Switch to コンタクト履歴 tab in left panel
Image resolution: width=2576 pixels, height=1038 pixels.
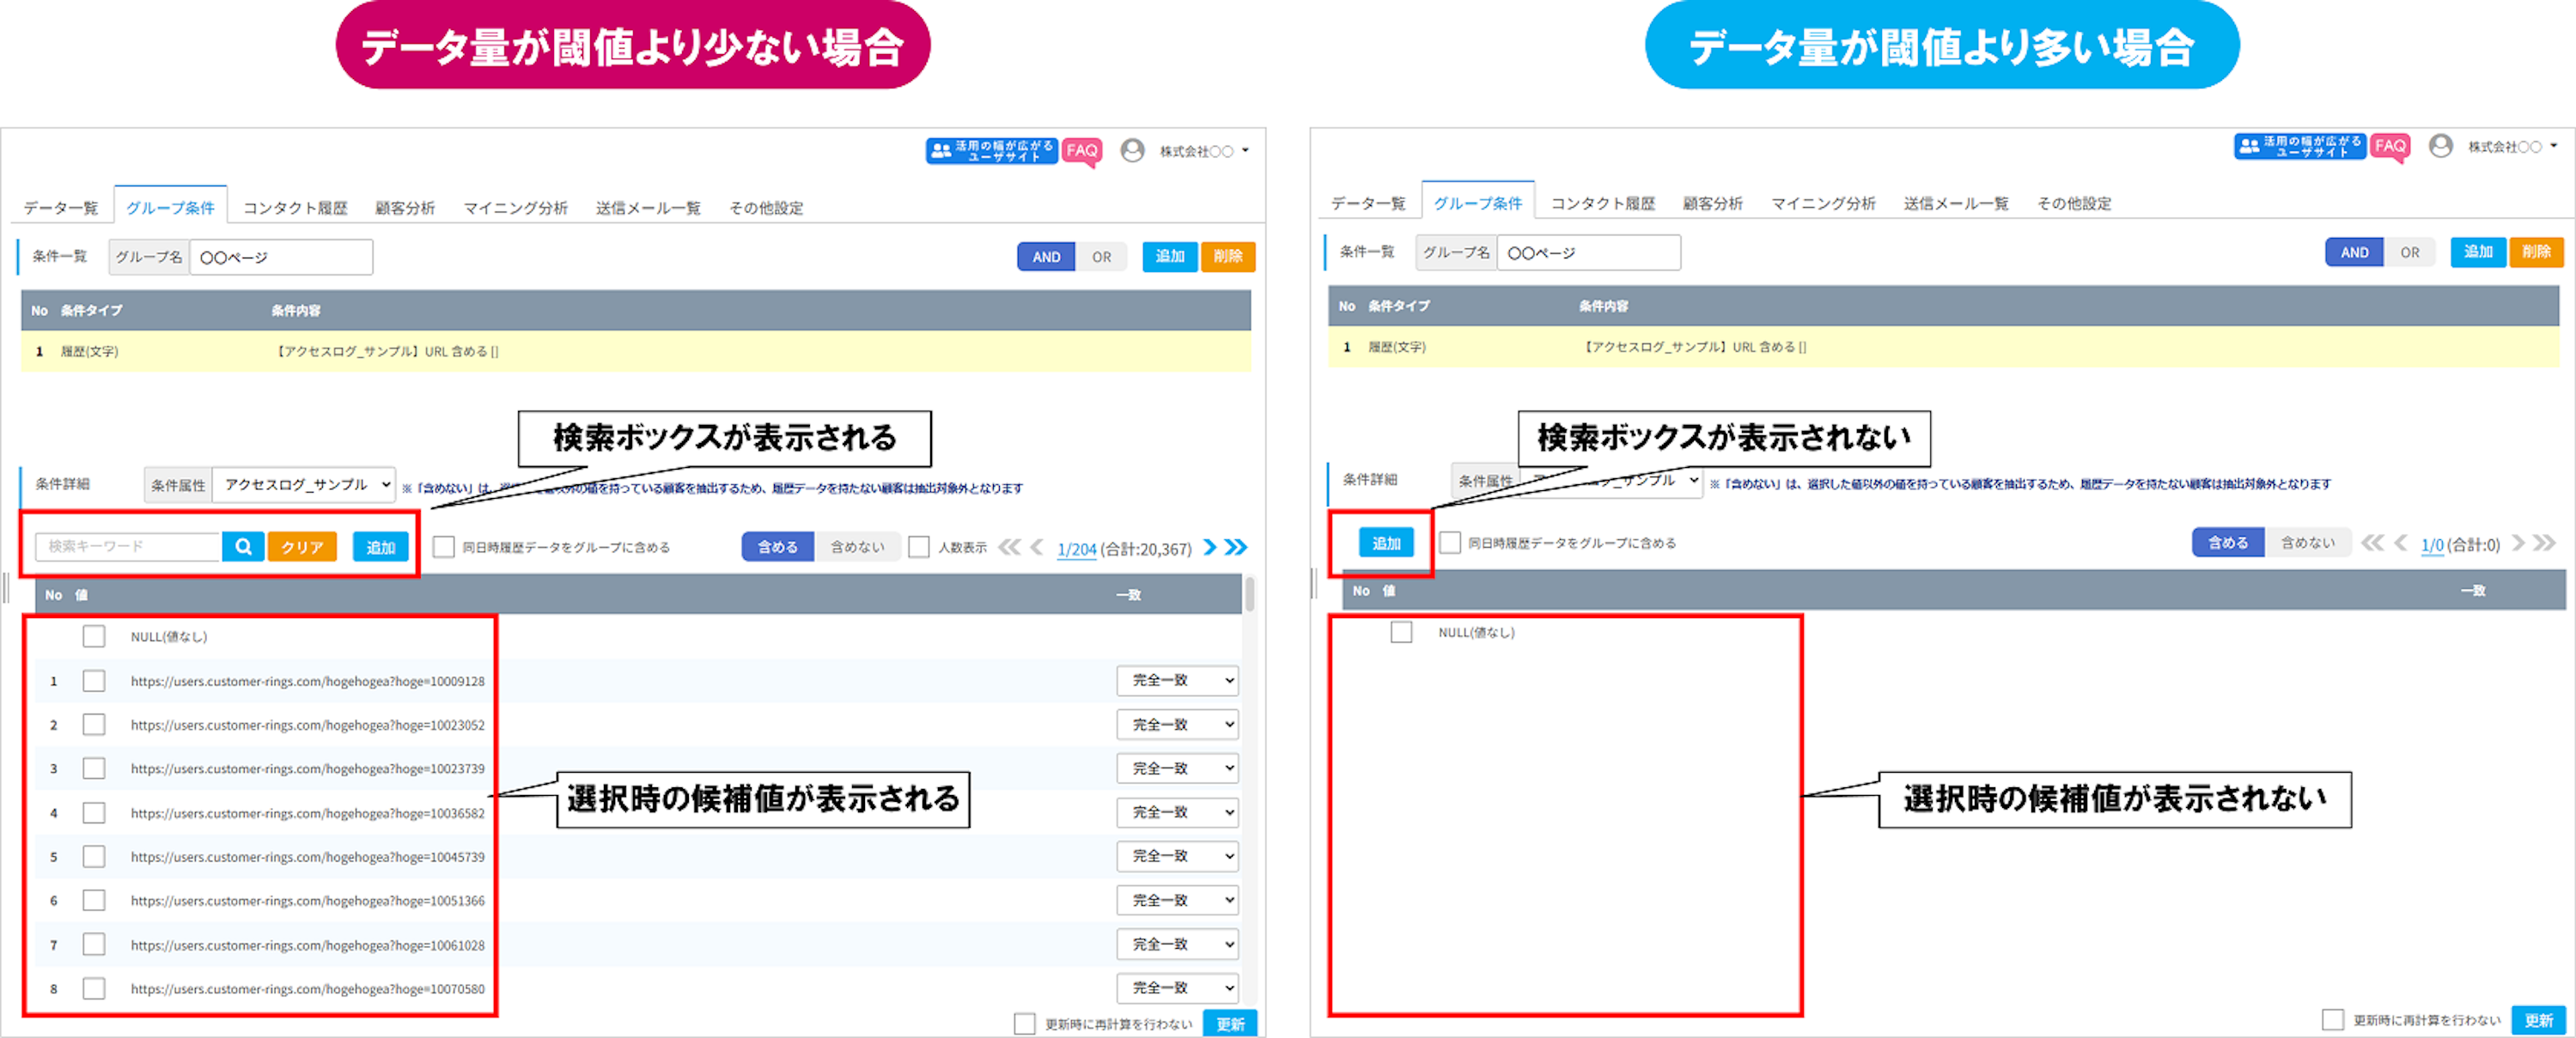(295, 208)
